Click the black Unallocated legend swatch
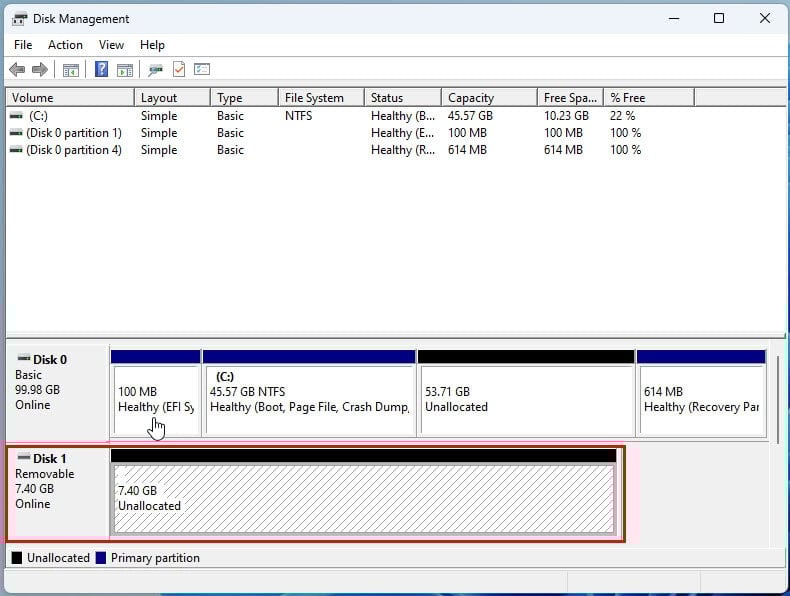 click(x=17, y=558)
